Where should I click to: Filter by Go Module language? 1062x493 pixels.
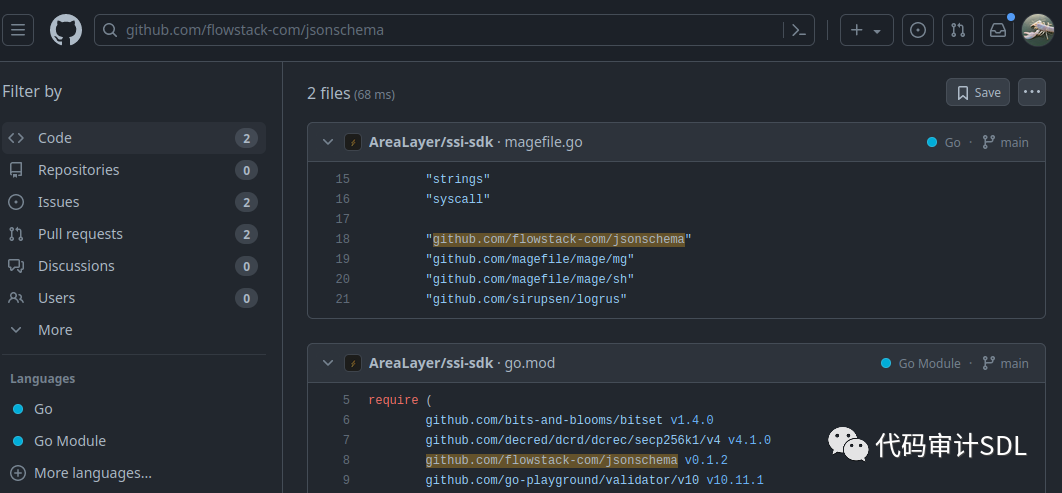pyautogui.click(x=69, y=441)
